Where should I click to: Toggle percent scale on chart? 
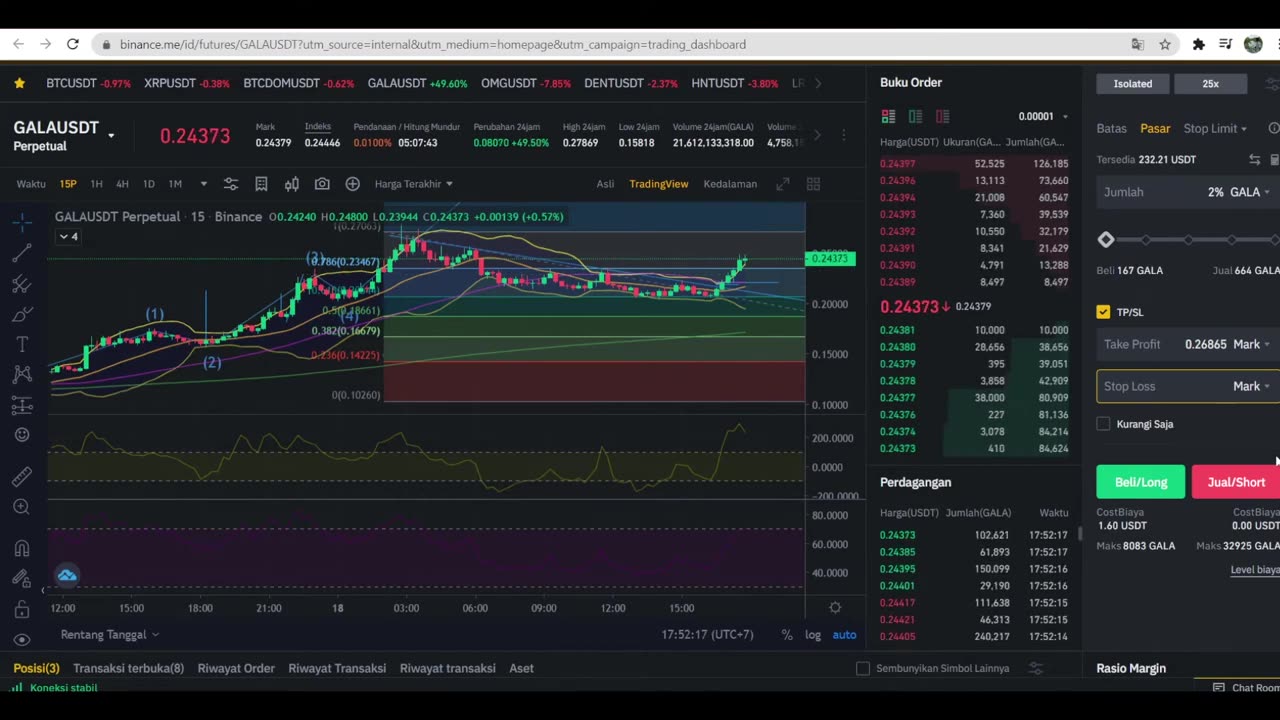pos(787,635)
